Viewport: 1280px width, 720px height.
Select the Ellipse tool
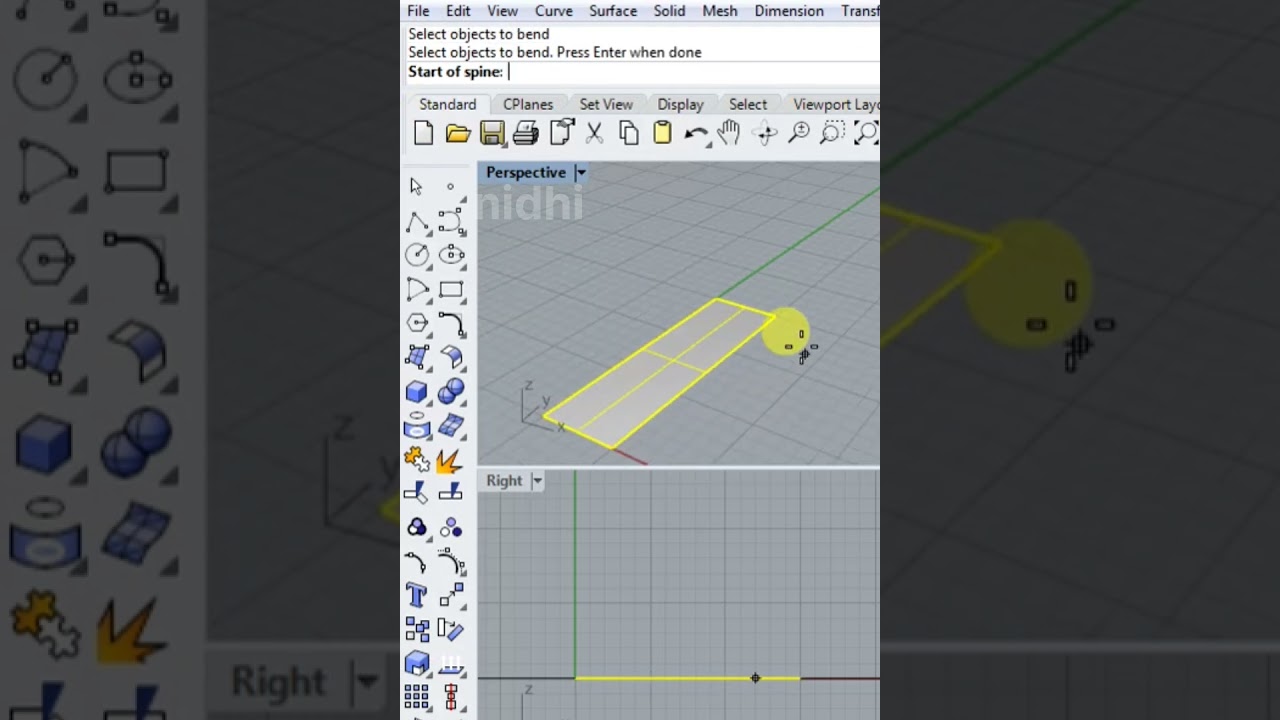tap(451, 255)
